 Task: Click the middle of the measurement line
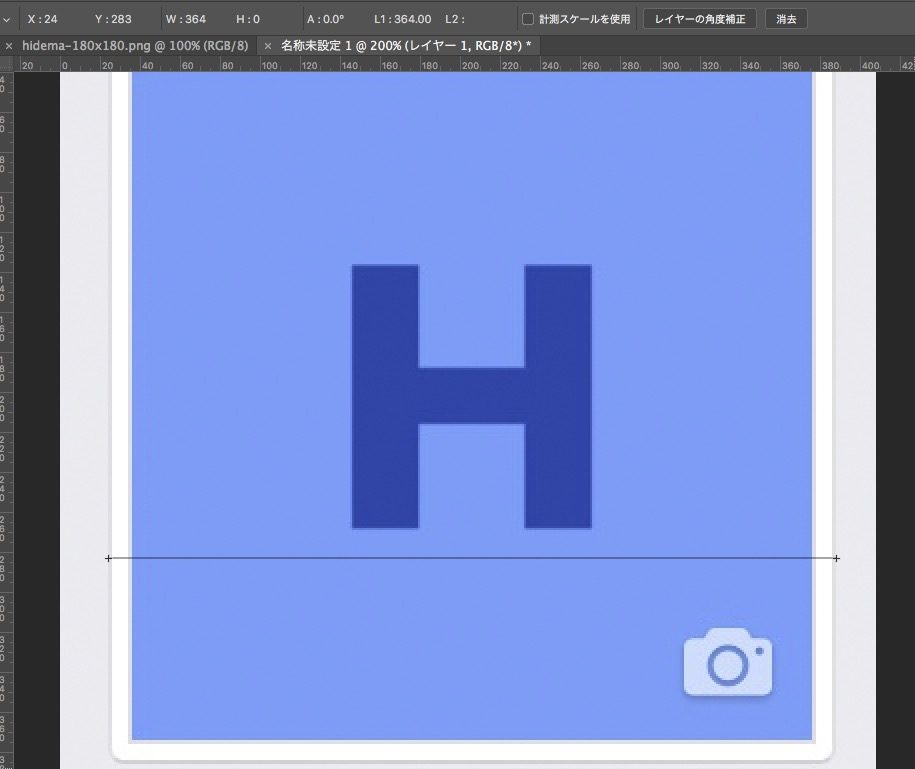point(472,558)
